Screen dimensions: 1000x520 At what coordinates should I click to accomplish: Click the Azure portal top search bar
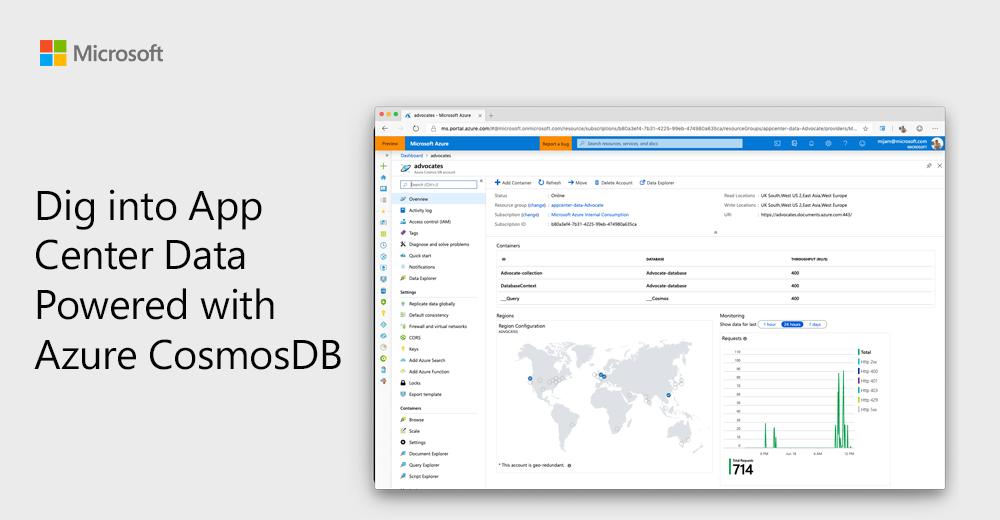659,144
